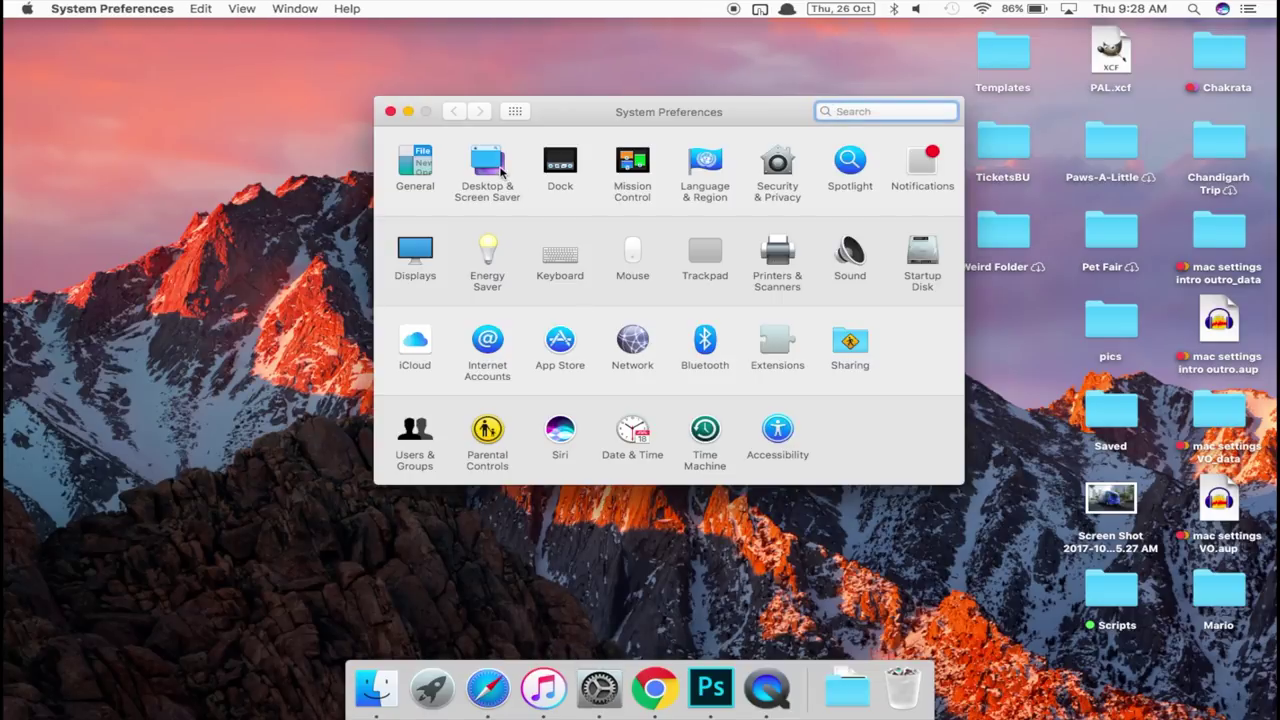Click the back arrow in toolbar

(x=454, y=111)
